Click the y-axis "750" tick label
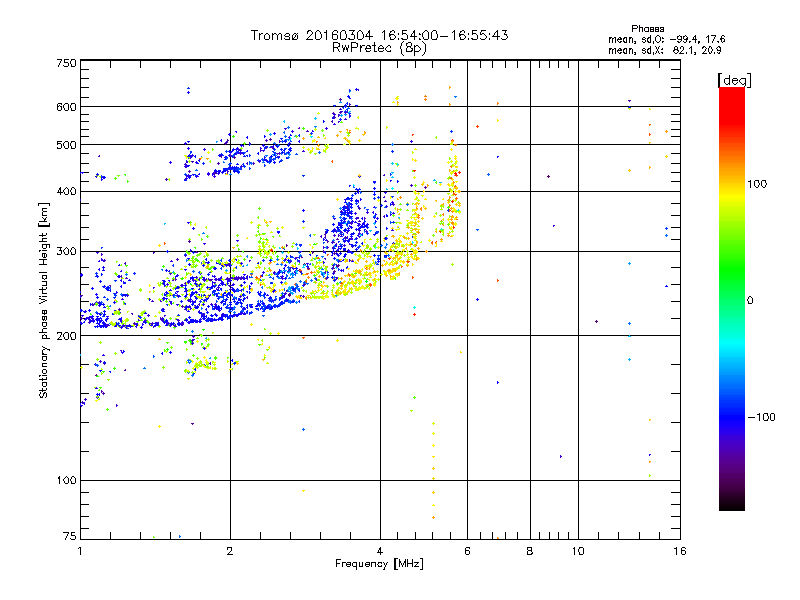Screen dimensions: 800x600 pyautogui.click(x=66, y=63)
